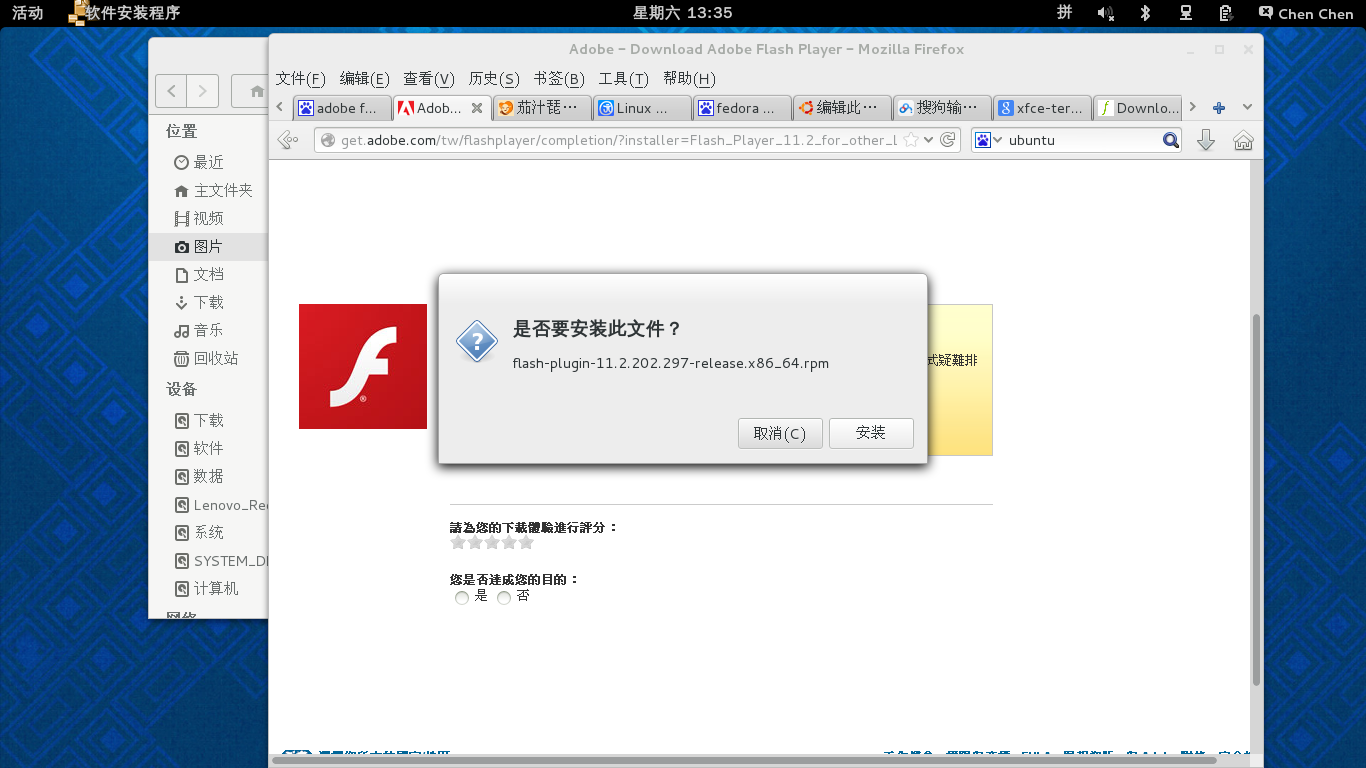Open 下载 under 位置 in sidebar
Screen dimensions: 1366x768
[207, 302]
